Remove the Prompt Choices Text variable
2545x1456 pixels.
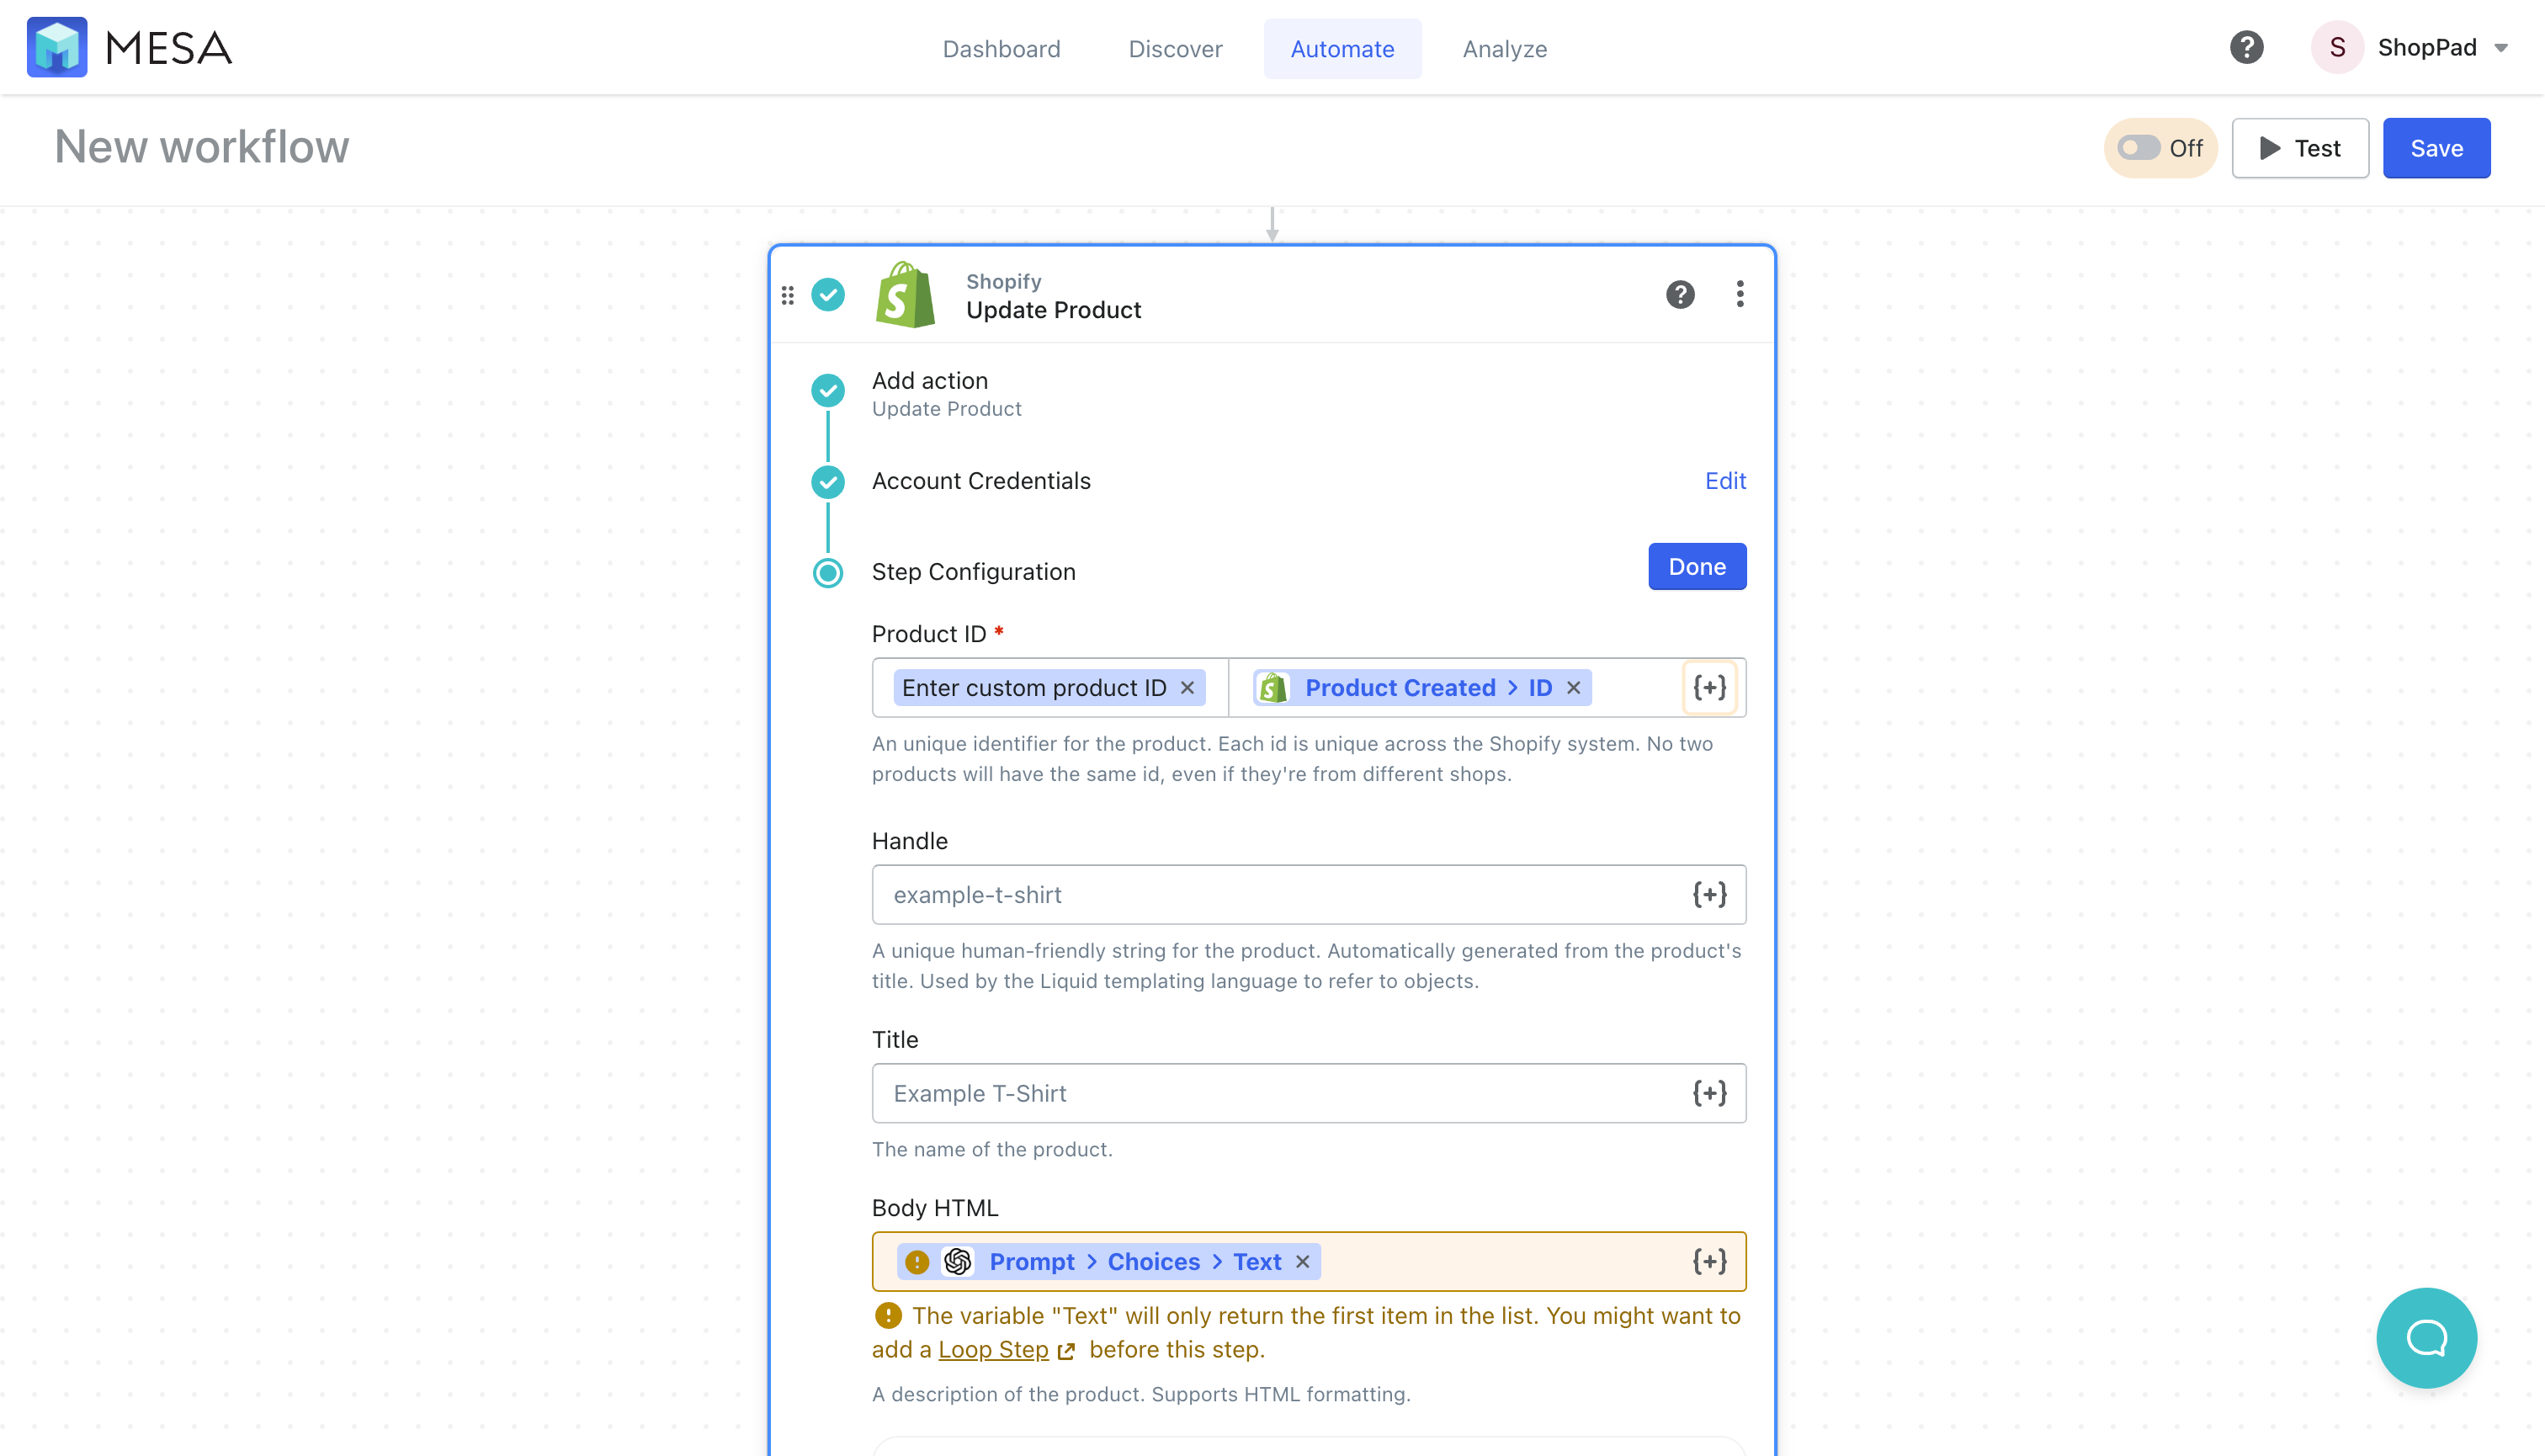click(1302, 1262)
